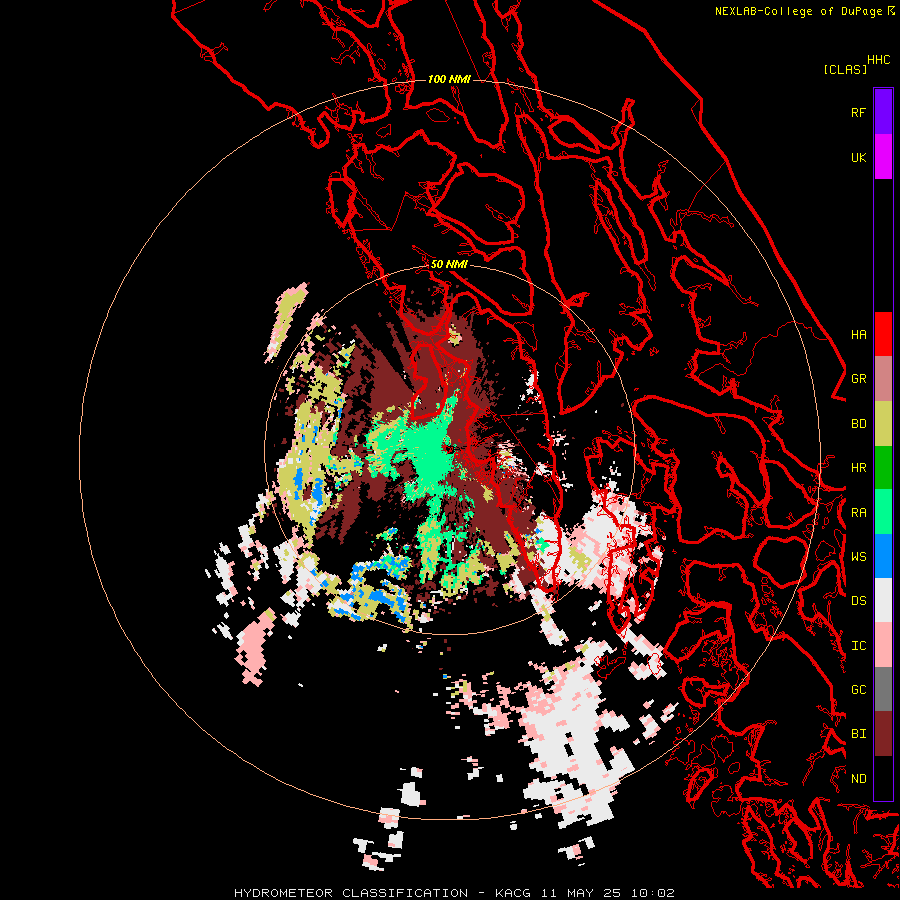Click the BI legend label

(858, 734)
